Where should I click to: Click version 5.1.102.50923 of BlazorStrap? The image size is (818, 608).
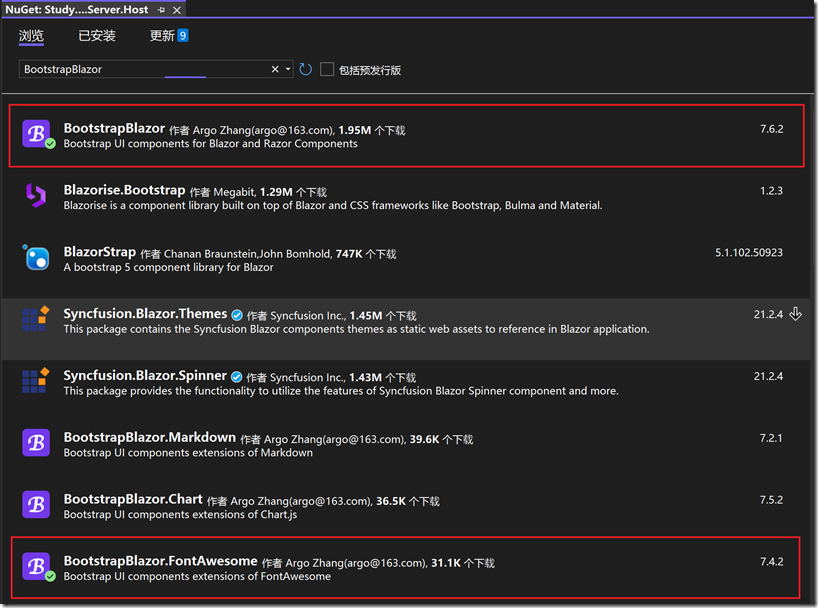pos(749,253)
